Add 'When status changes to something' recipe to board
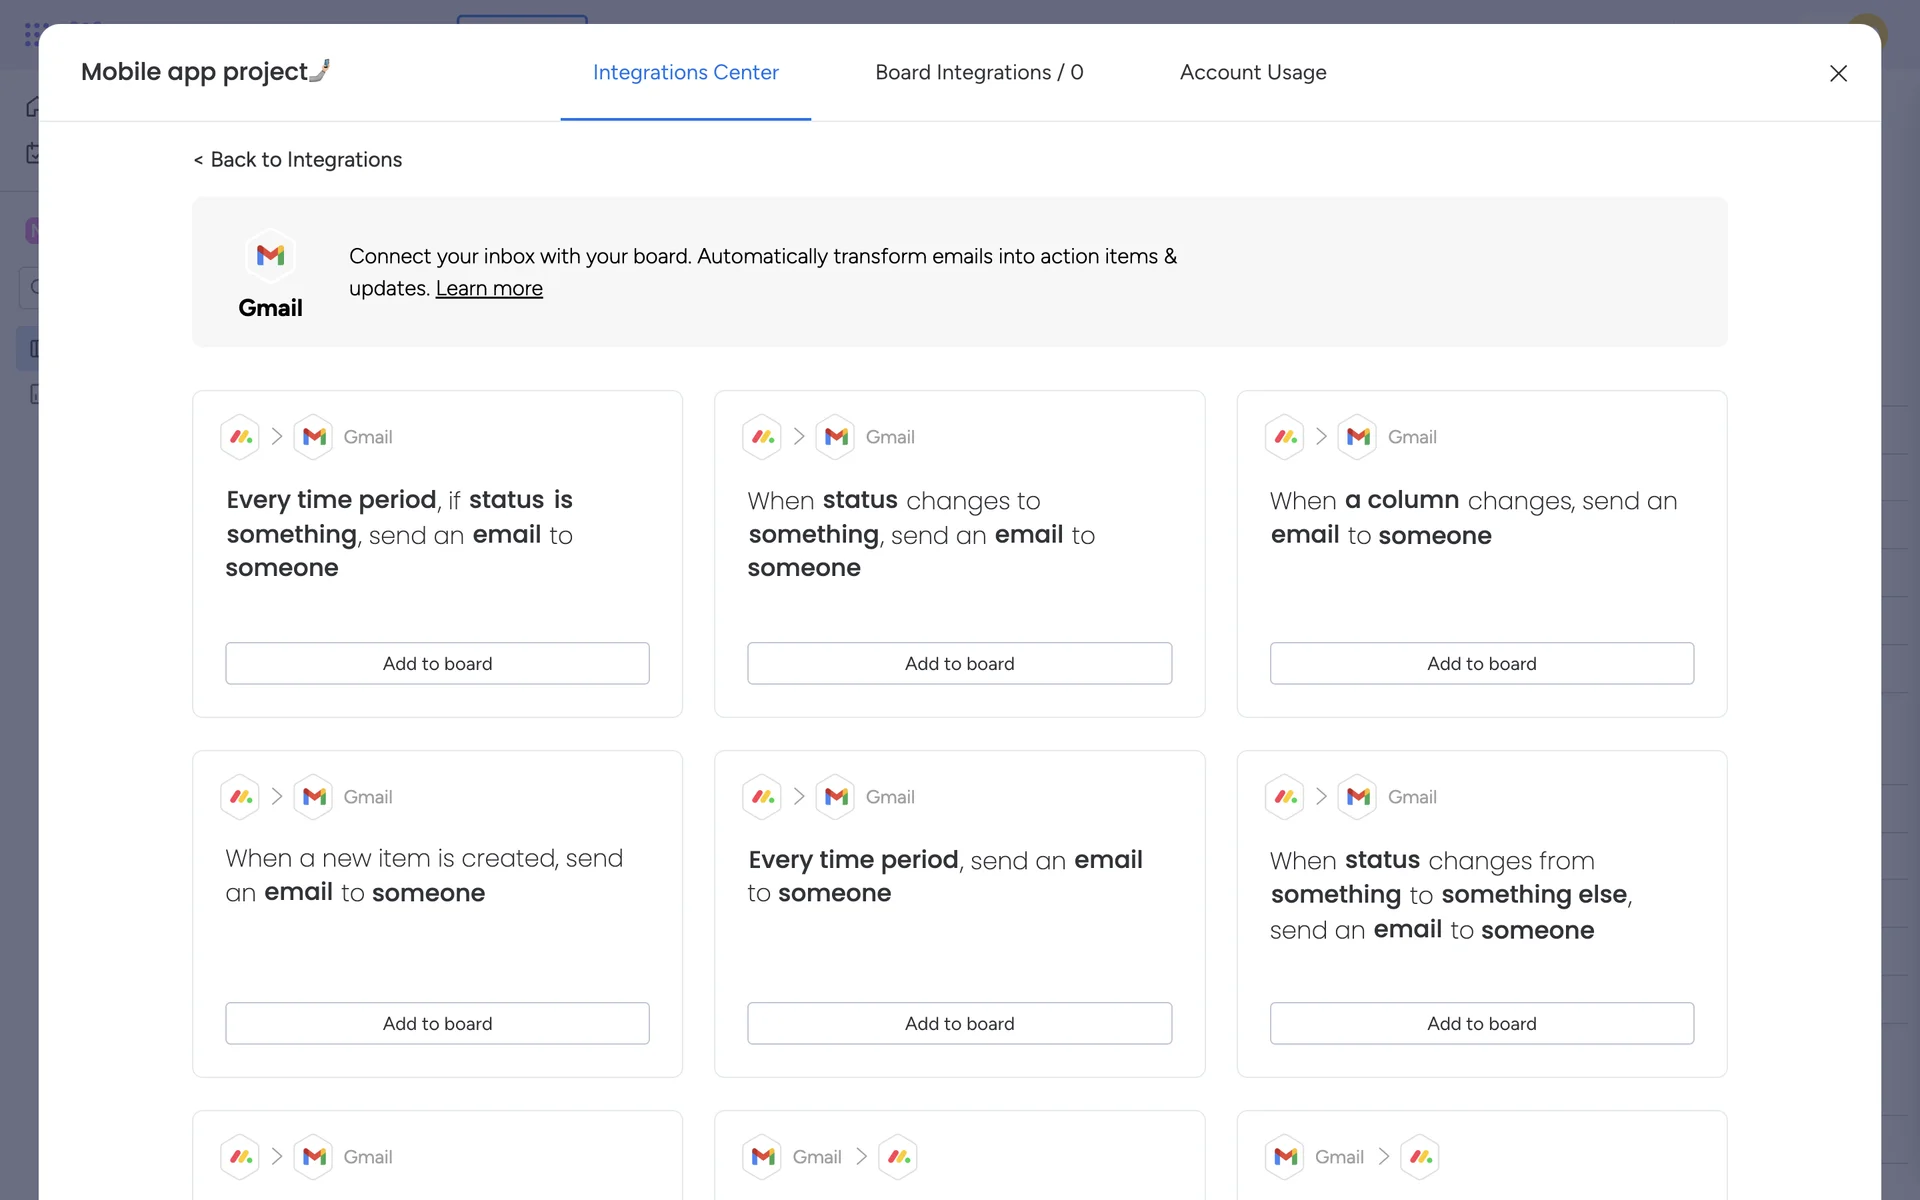 (x=959, y=663)
